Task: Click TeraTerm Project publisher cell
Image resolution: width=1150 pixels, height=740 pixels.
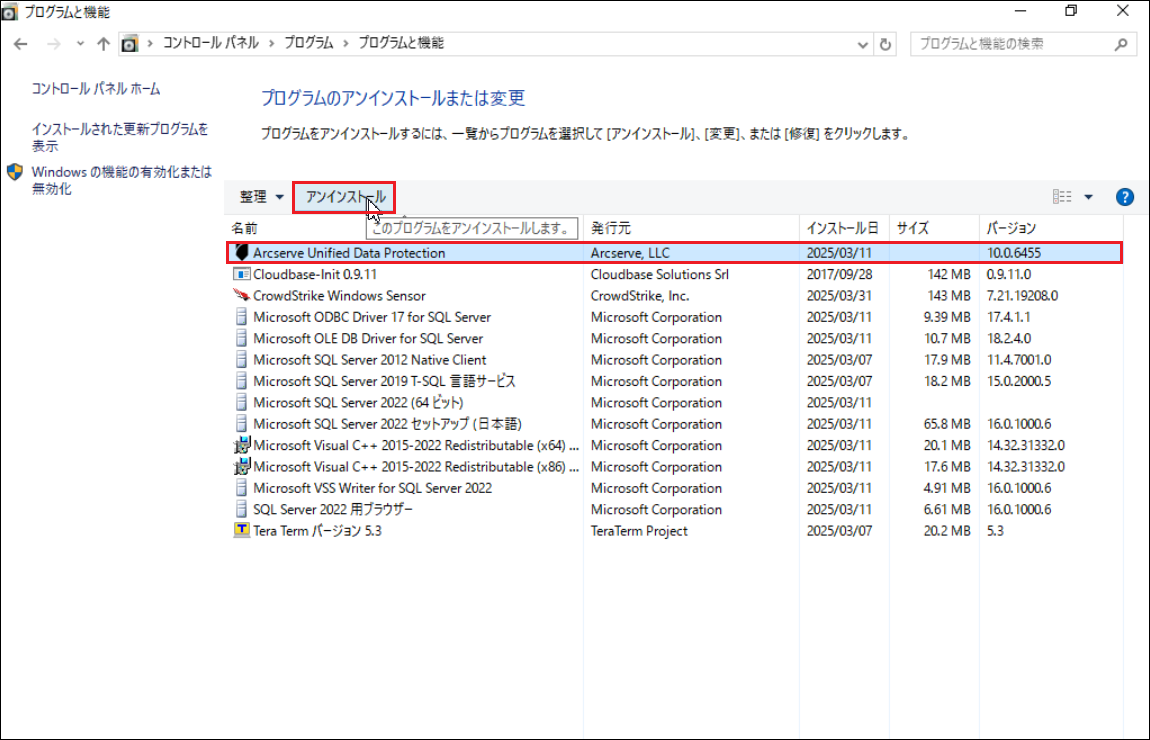Action: [639, 531]
